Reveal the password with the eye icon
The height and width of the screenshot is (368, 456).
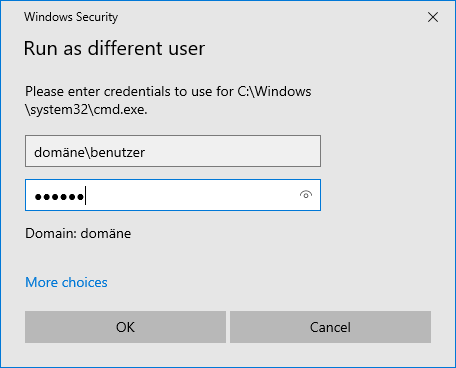tap(306, 195)
